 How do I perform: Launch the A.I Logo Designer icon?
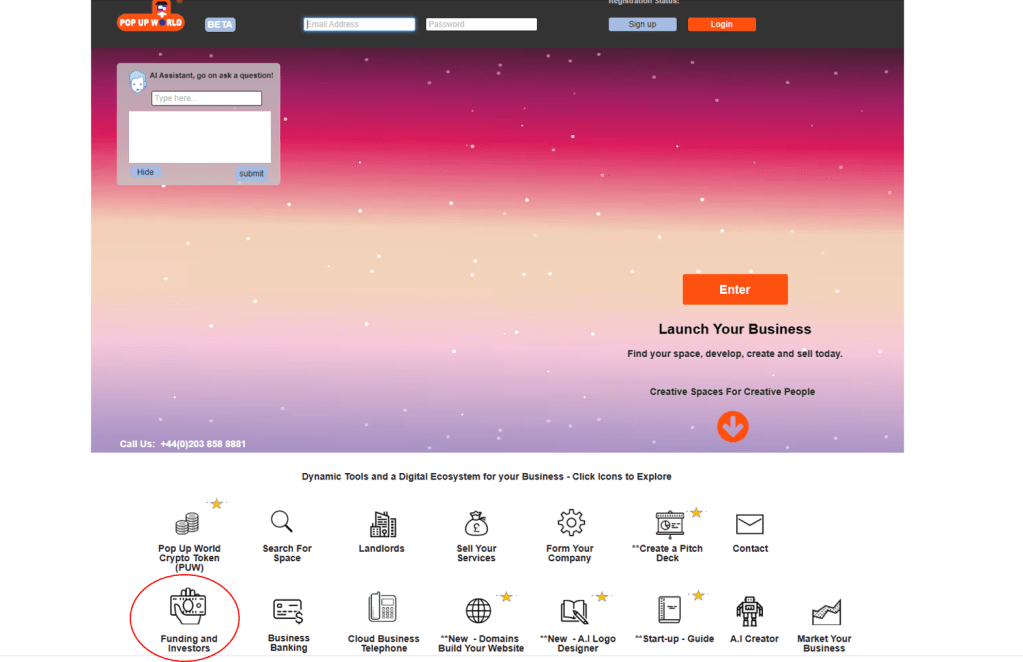575,611
